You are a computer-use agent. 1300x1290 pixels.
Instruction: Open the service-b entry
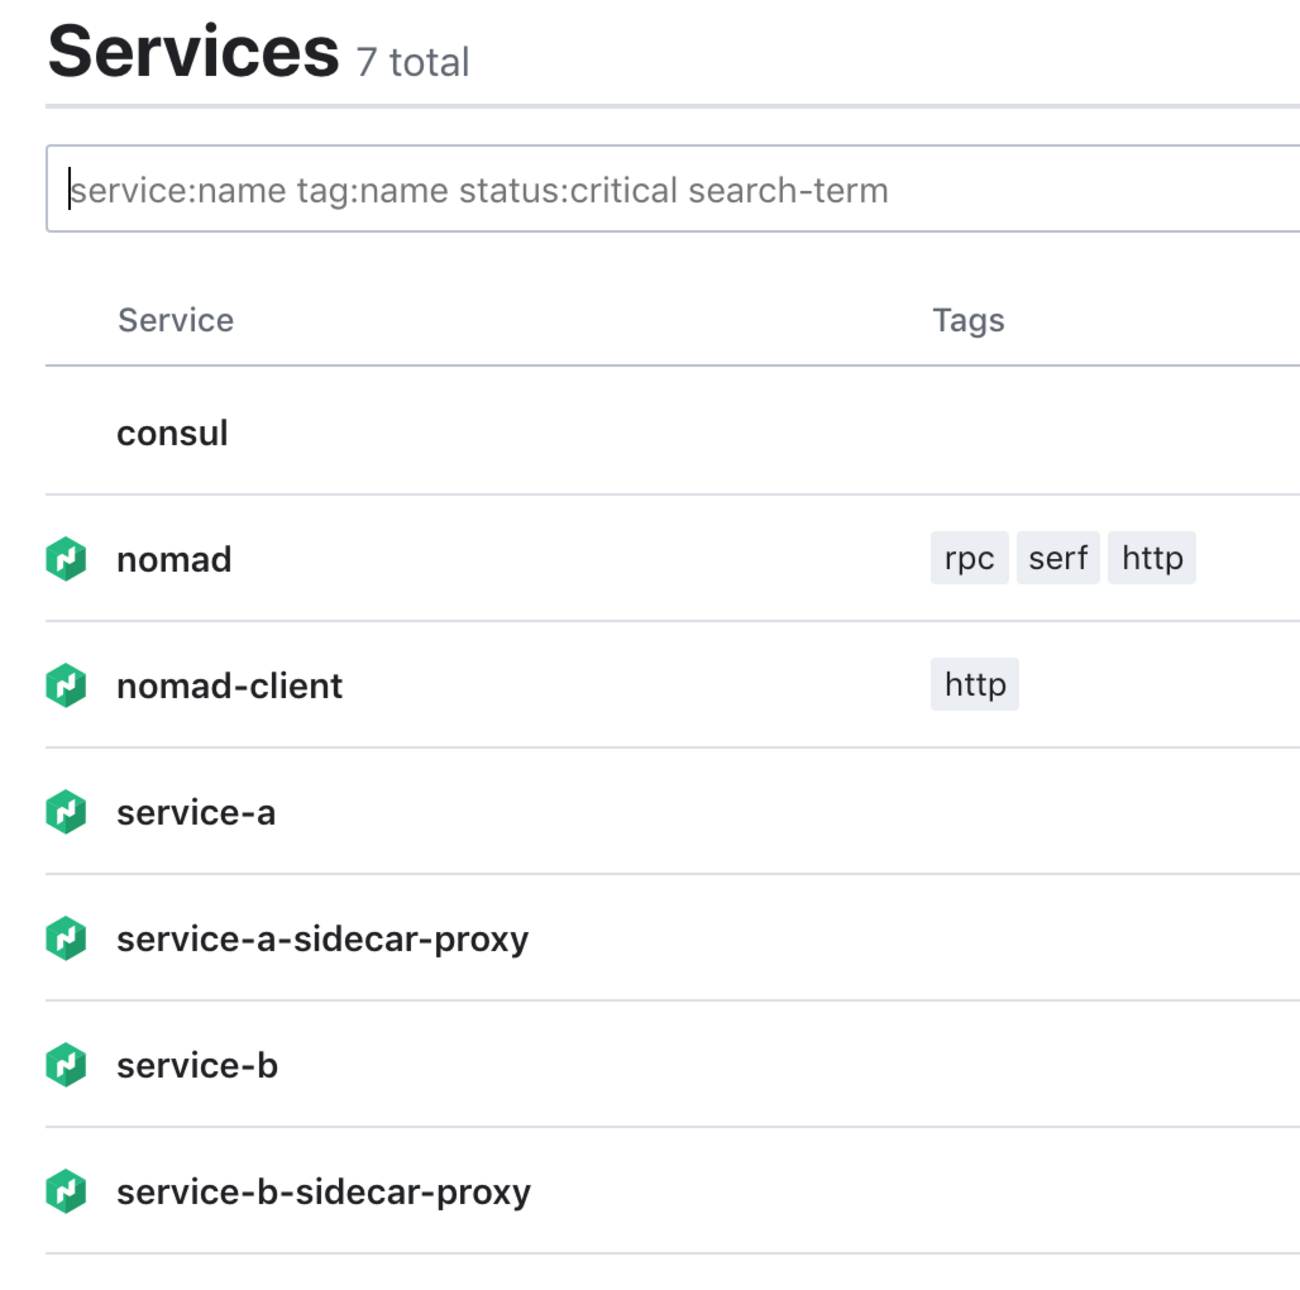click(x=197, y=1065)
